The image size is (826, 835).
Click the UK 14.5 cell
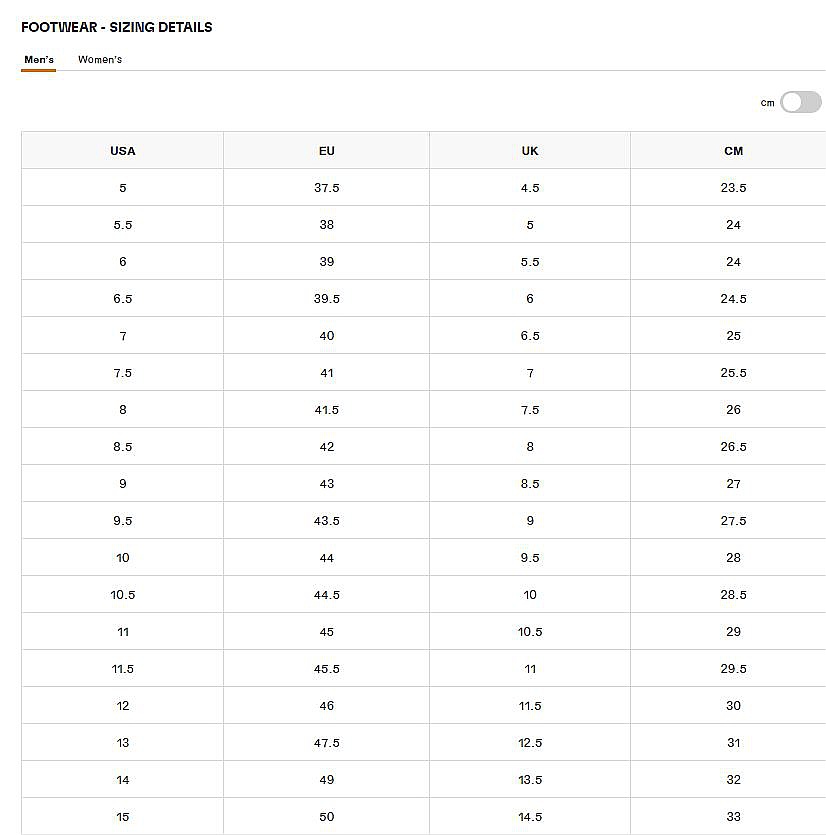[x=530, y=816]
